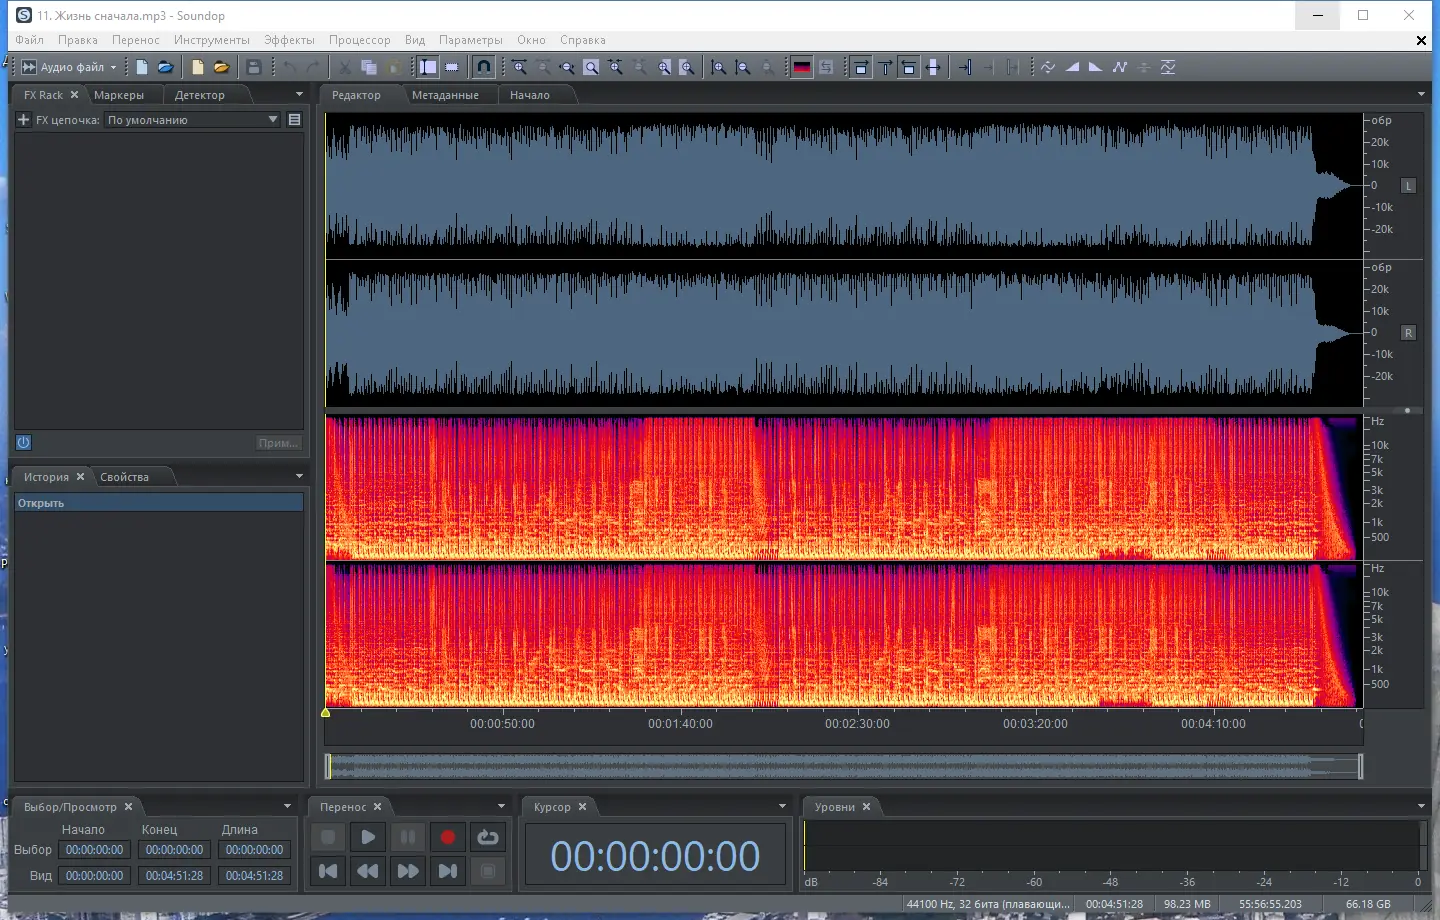Click the 00:02:30:00 mark on time ruler
This screenshot has height=920, width=1440.
click(857, 724)
